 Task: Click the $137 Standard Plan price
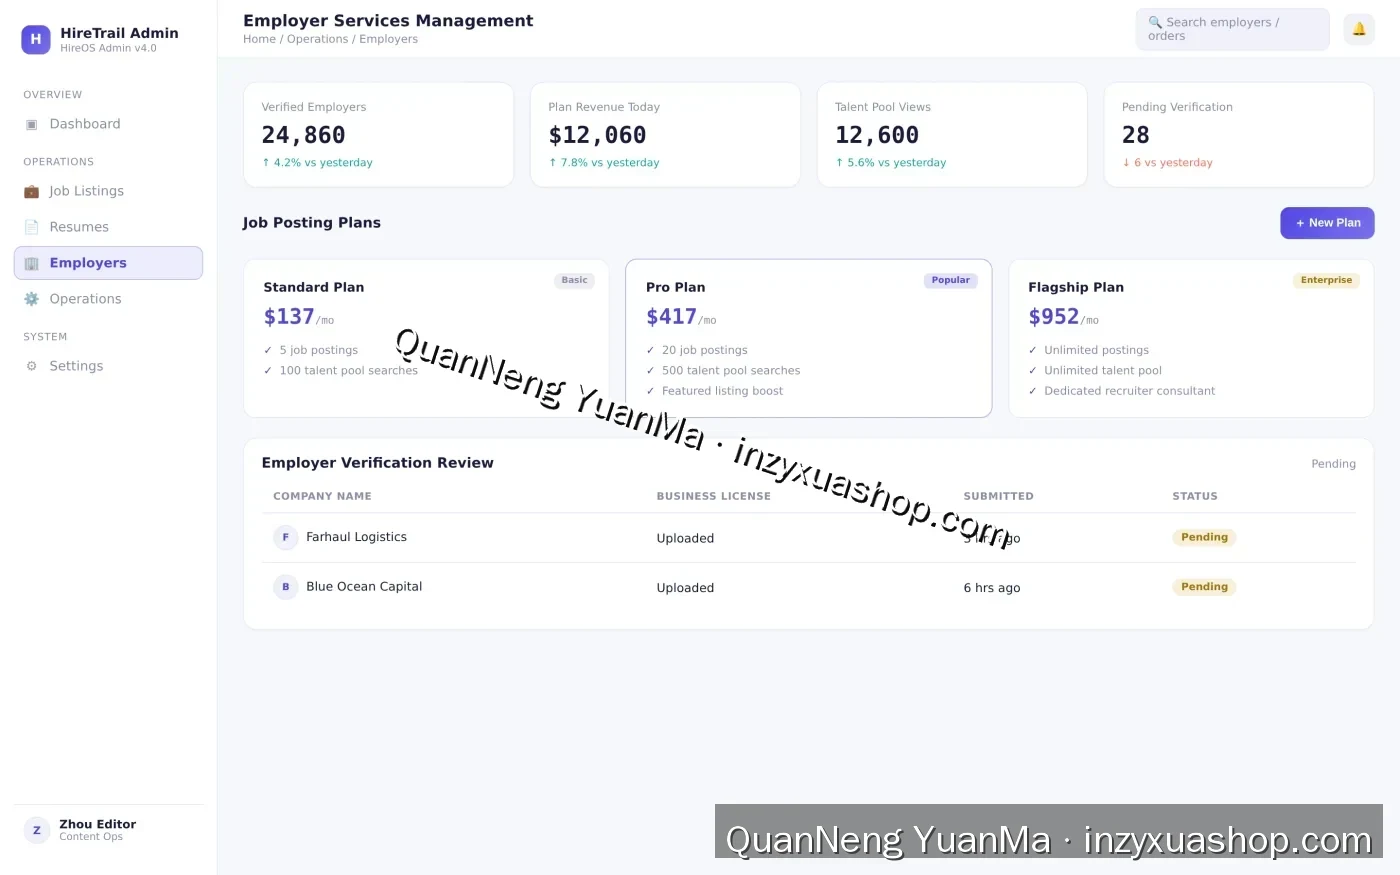coord(289,317)
